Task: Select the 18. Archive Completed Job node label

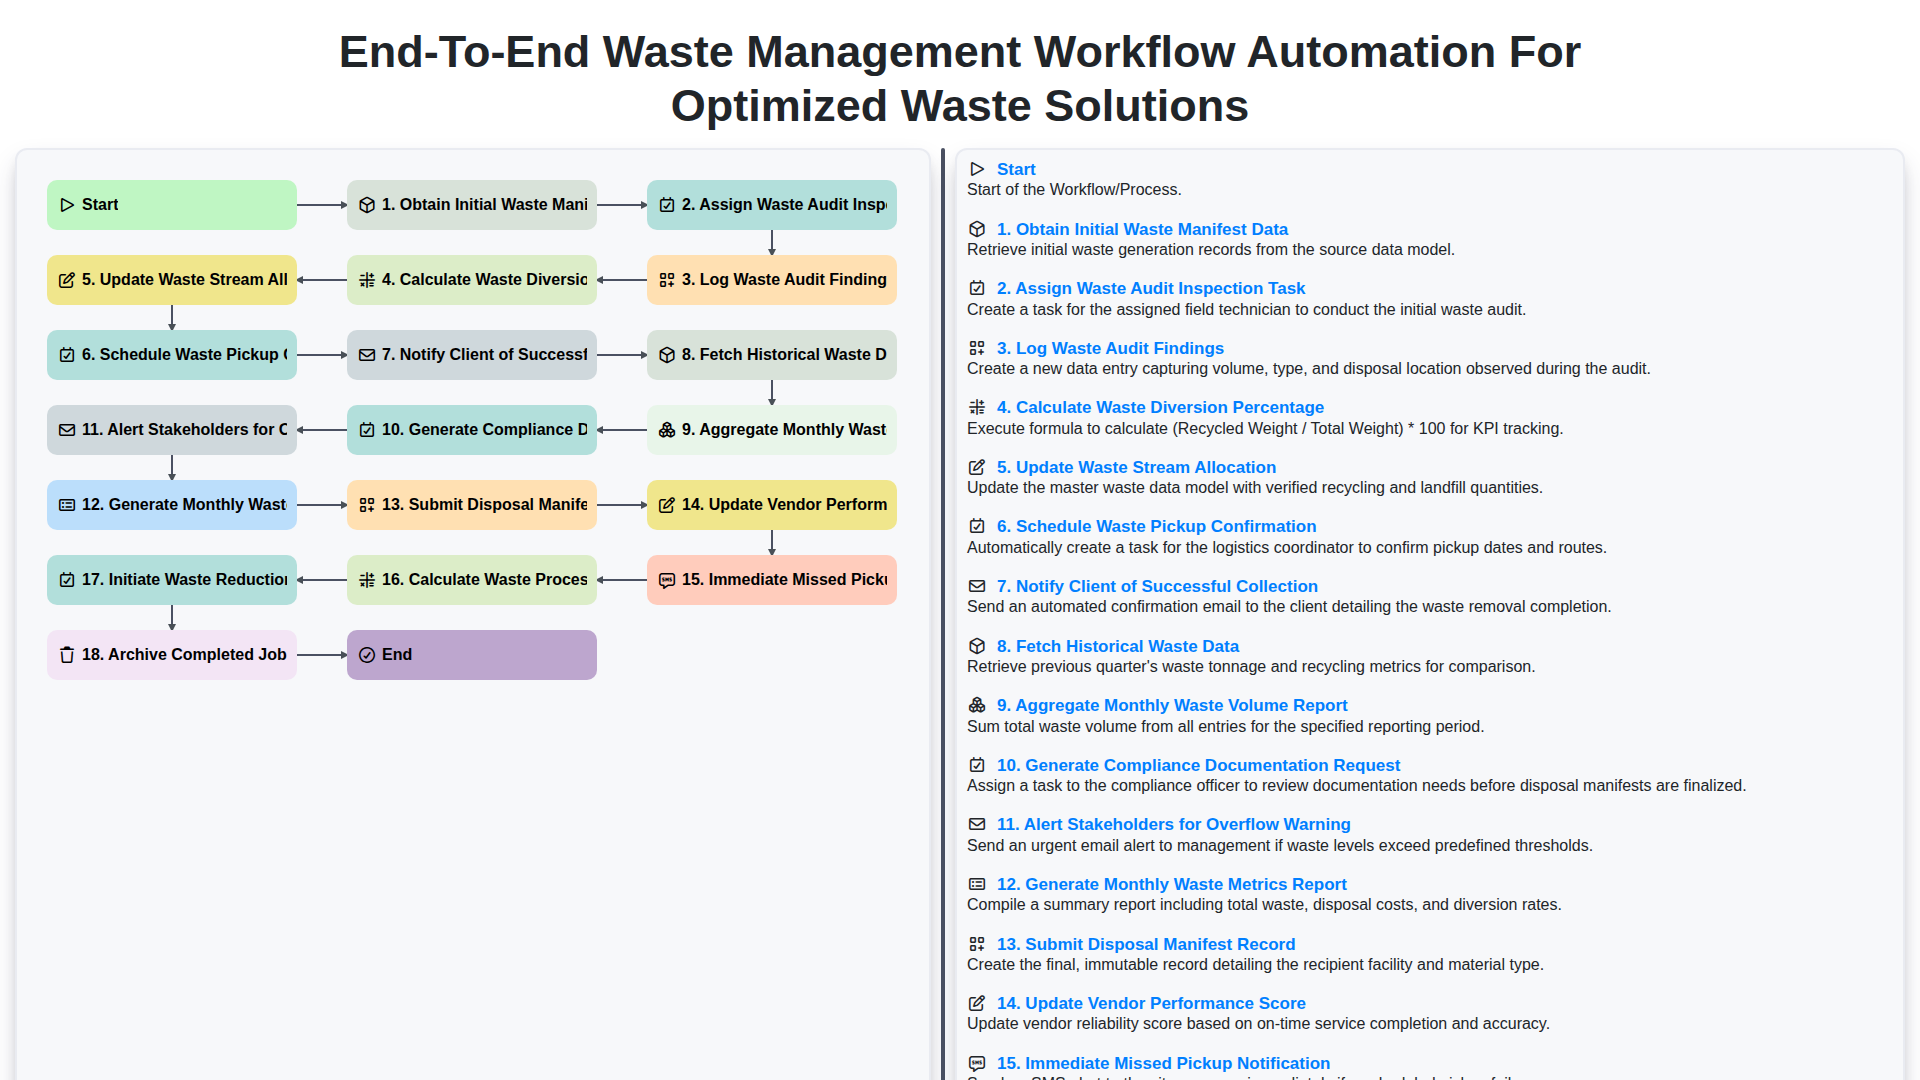Action: coord(184,655)
